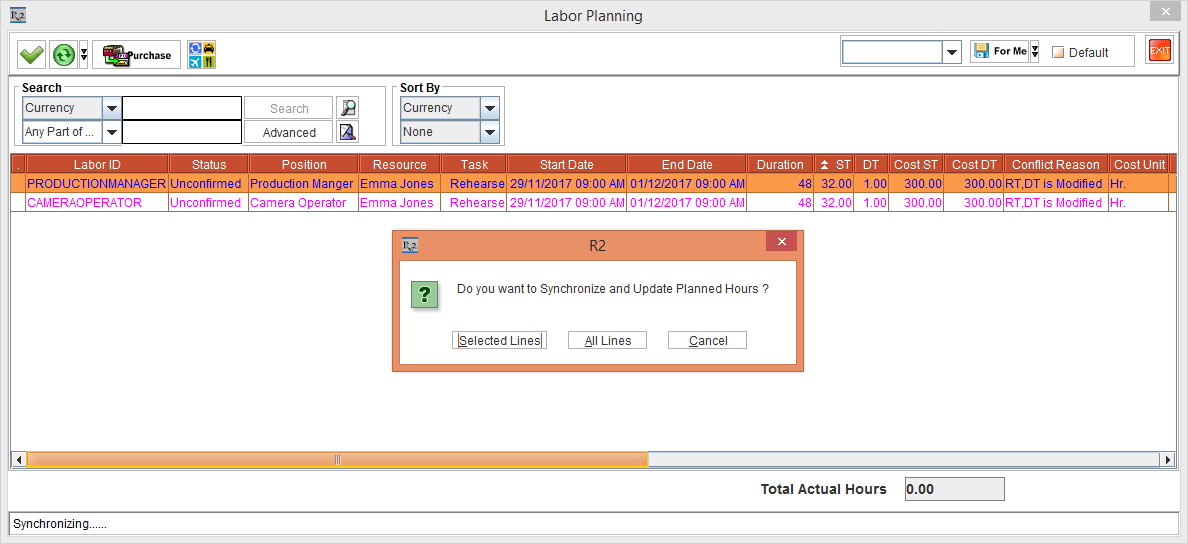The height and width of the screenshot is (544, 1188).
Task: Focus the first search text field
Action: pyautogui.click(x=182, y=108)
